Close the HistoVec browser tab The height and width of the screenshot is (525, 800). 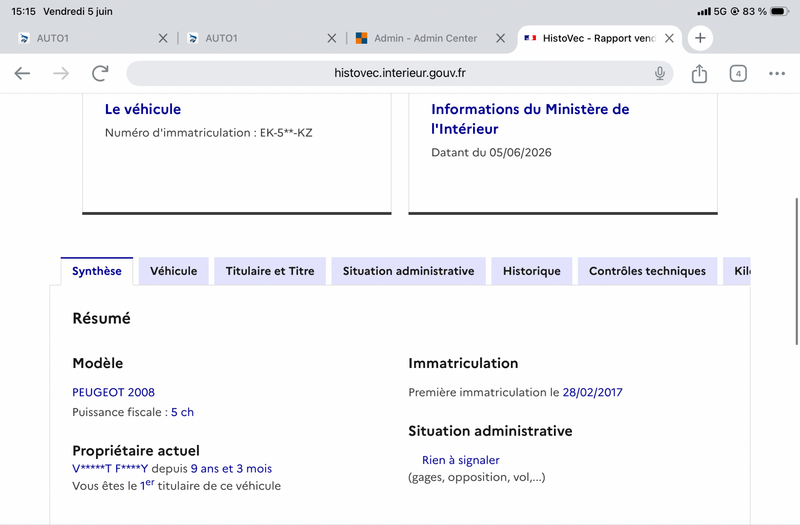point(669,38)
